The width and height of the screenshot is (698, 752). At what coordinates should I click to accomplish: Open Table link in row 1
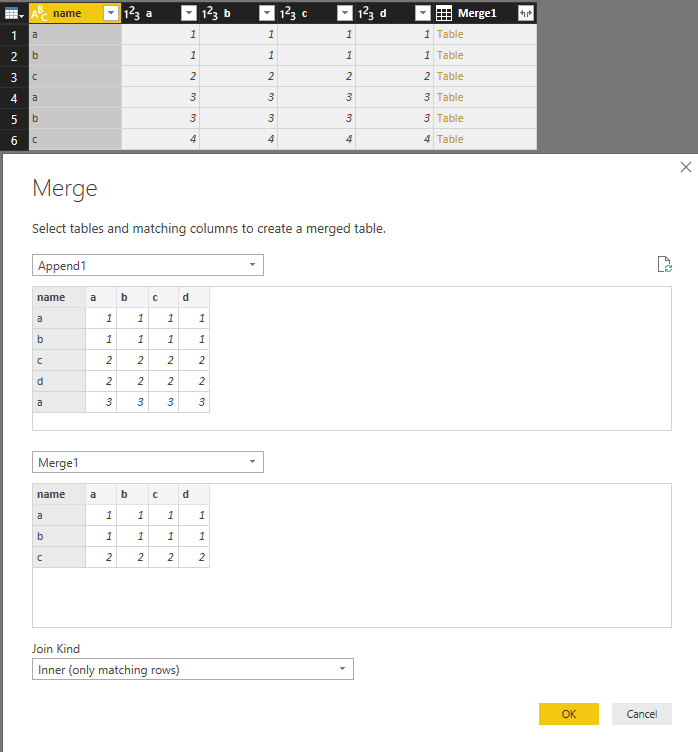pyautogui.click(x=450, y=35)
